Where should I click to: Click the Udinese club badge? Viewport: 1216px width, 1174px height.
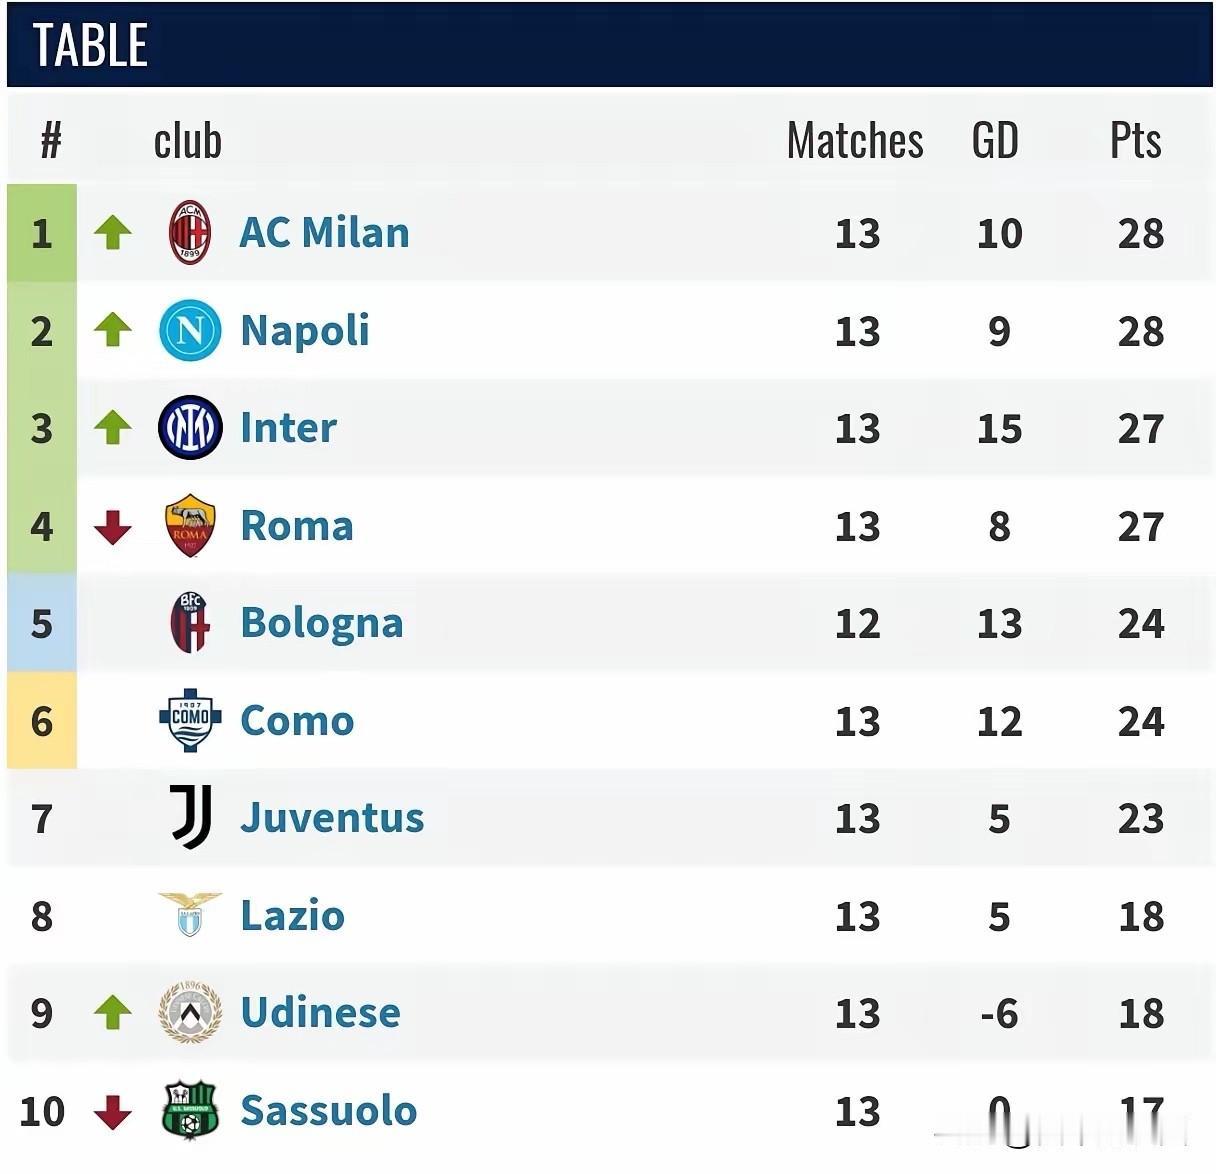(189, 1012)
